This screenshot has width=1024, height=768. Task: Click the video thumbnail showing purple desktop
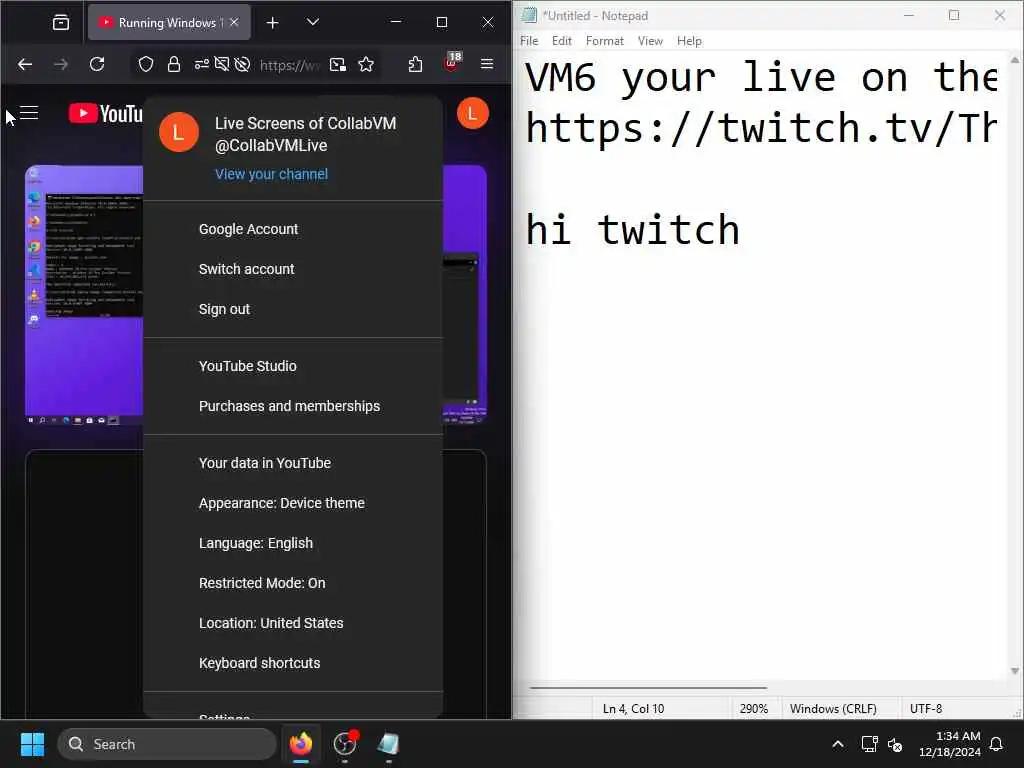point(84,294)
